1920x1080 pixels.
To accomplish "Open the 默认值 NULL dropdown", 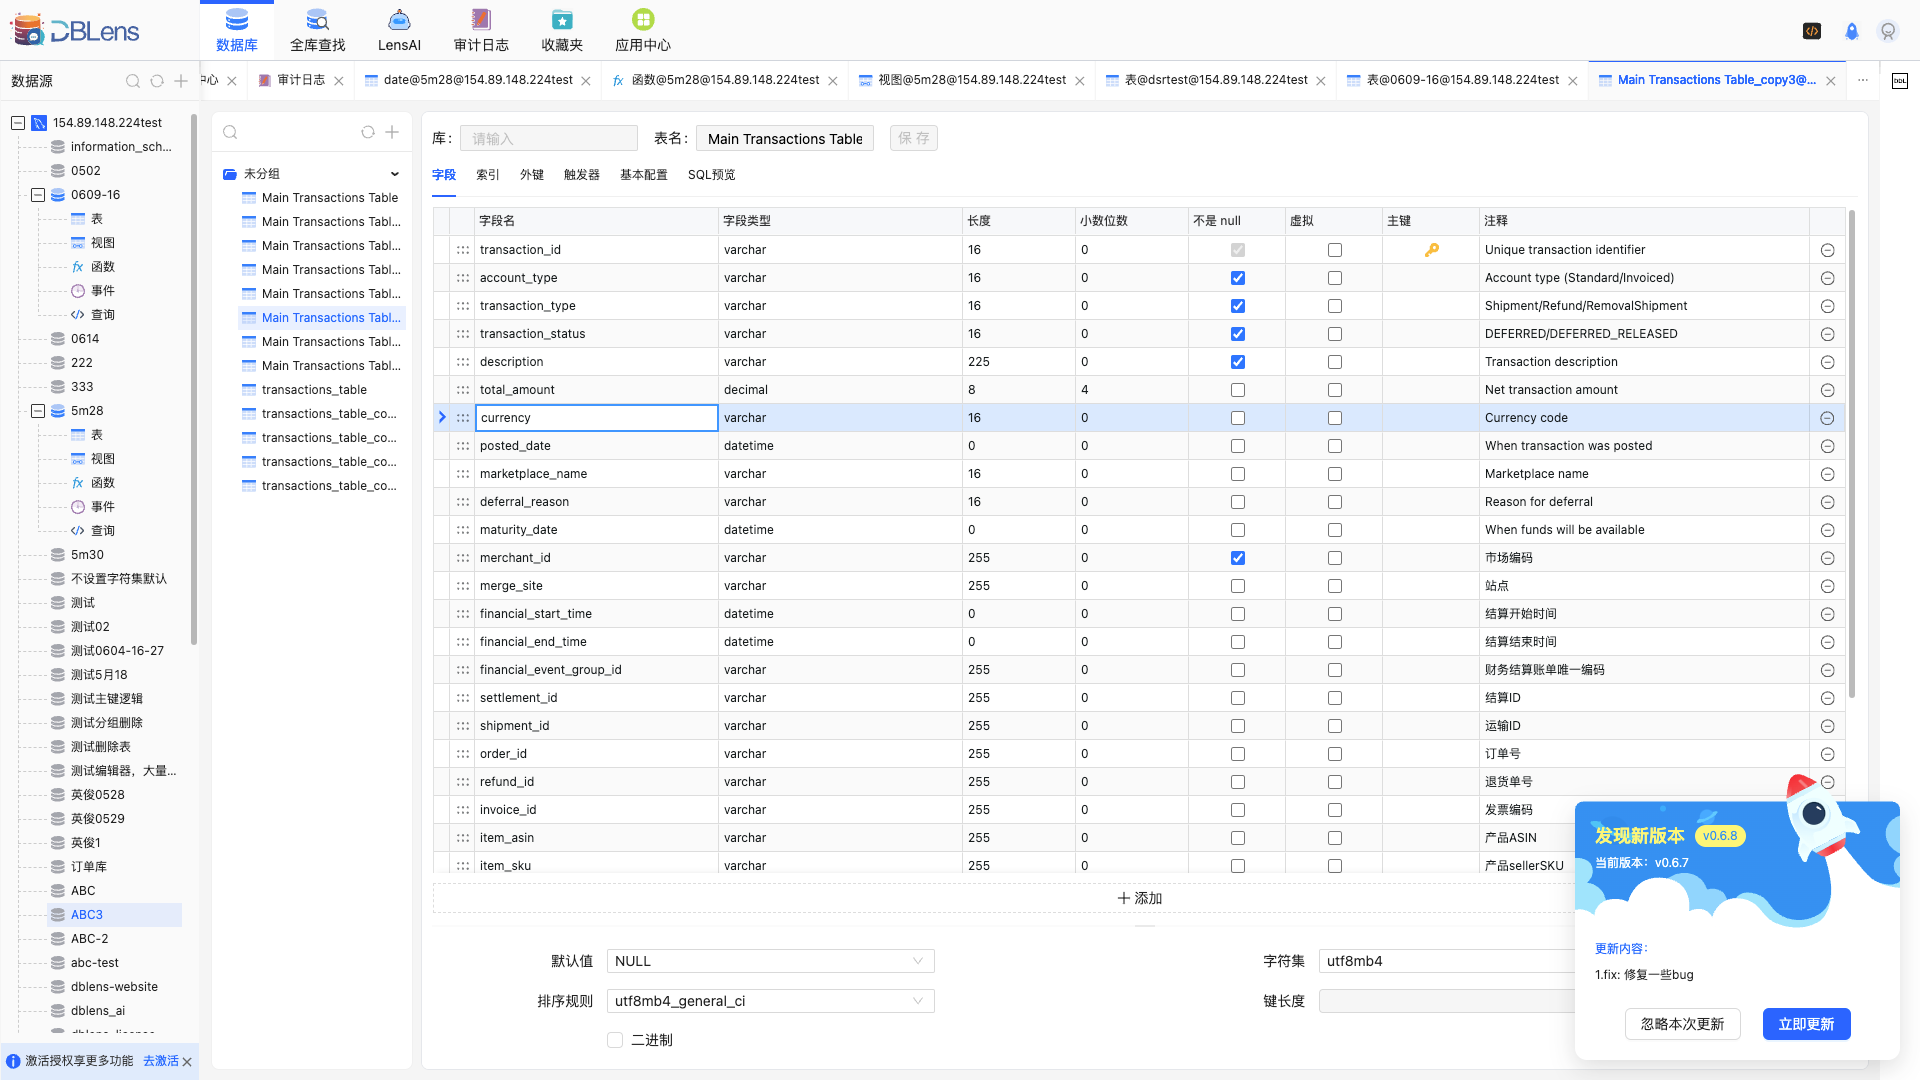I will pyautogui.click(x=770, y=961).
